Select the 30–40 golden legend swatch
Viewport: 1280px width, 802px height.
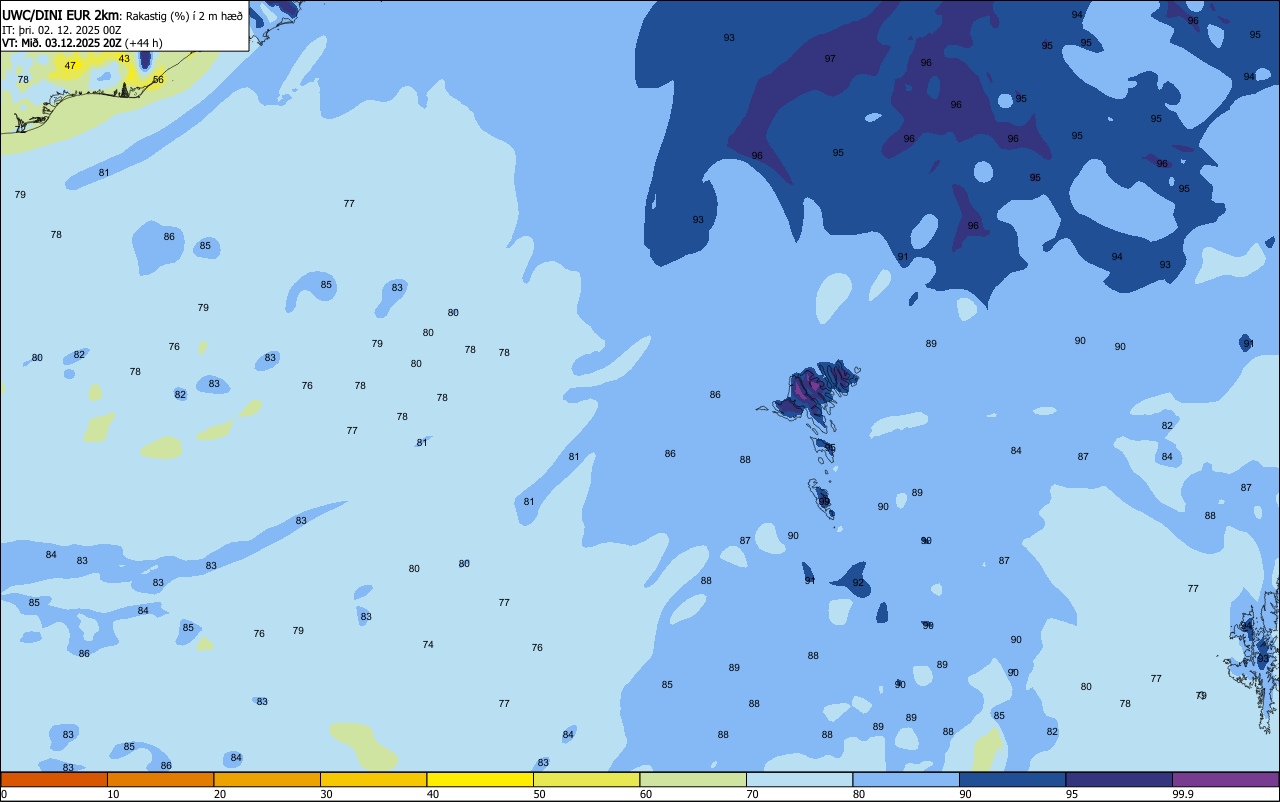point(373,779)
